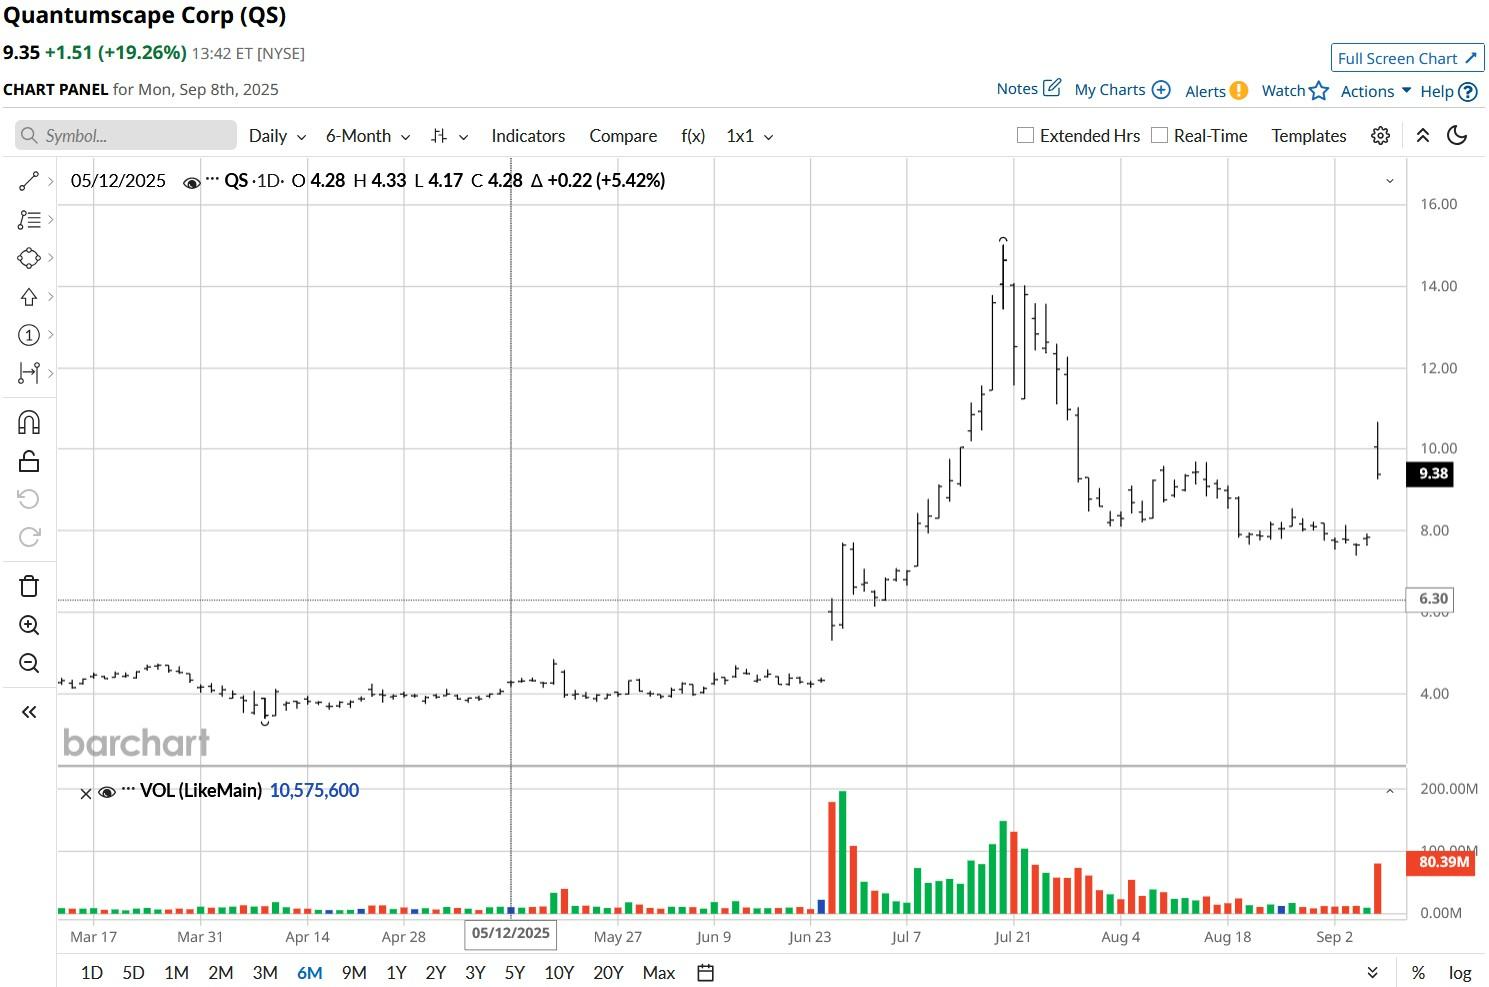
Task: Click the 05/12/2025 crosshair date label
Action: click(510, 934)
